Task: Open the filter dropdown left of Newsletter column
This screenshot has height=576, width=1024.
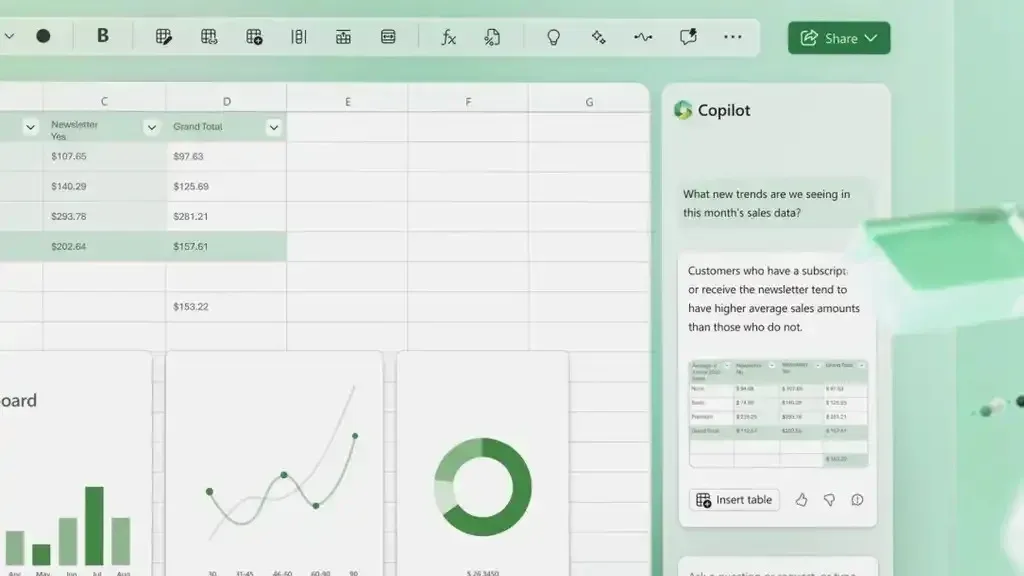Action: [x=30, y=127]
